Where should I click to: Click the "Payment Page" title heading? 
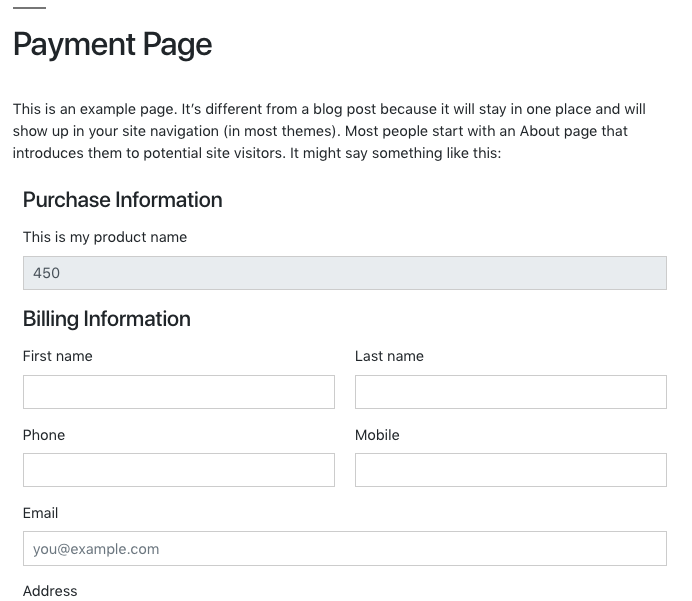113,45
